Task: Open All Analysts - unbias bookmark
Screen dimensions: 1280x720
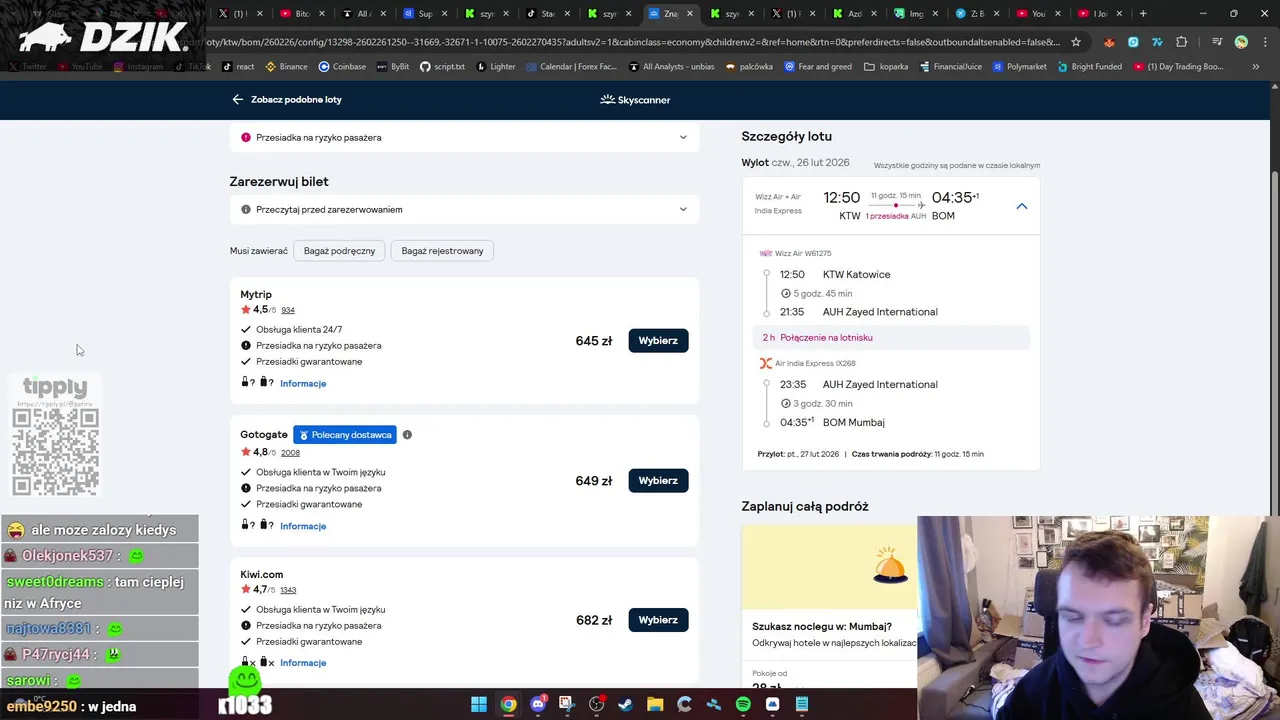Action: pos(671,67)
